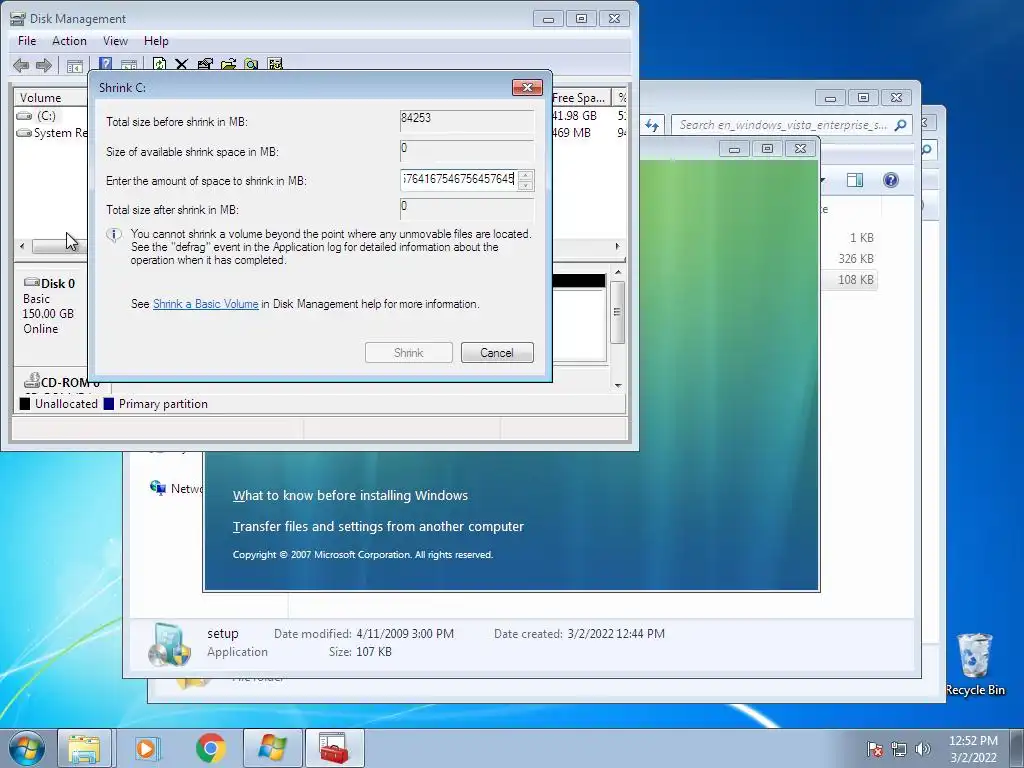
Task: Click the magnifier icon in Explorer search box
Action: [900, 125]
